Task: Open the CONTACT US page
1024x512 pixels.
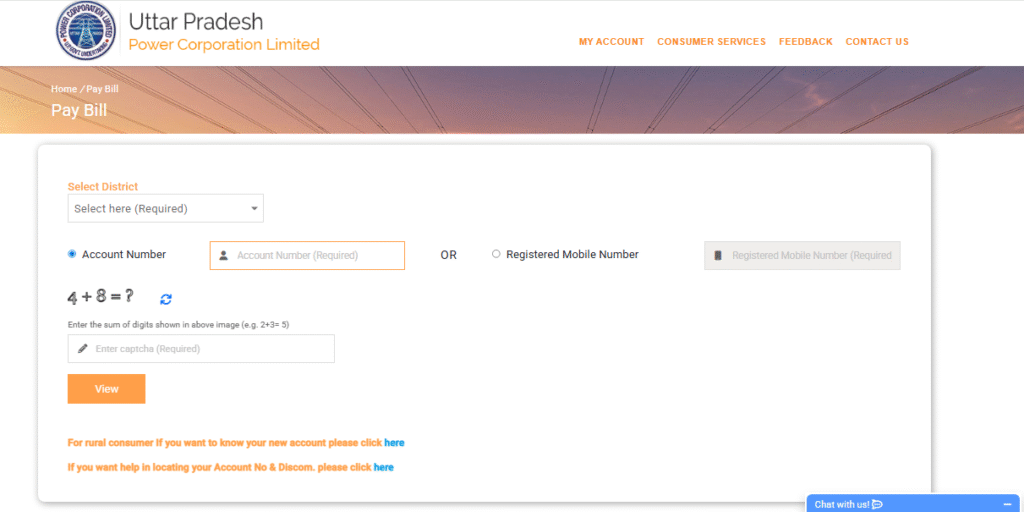Action: (x=876, y=42)
